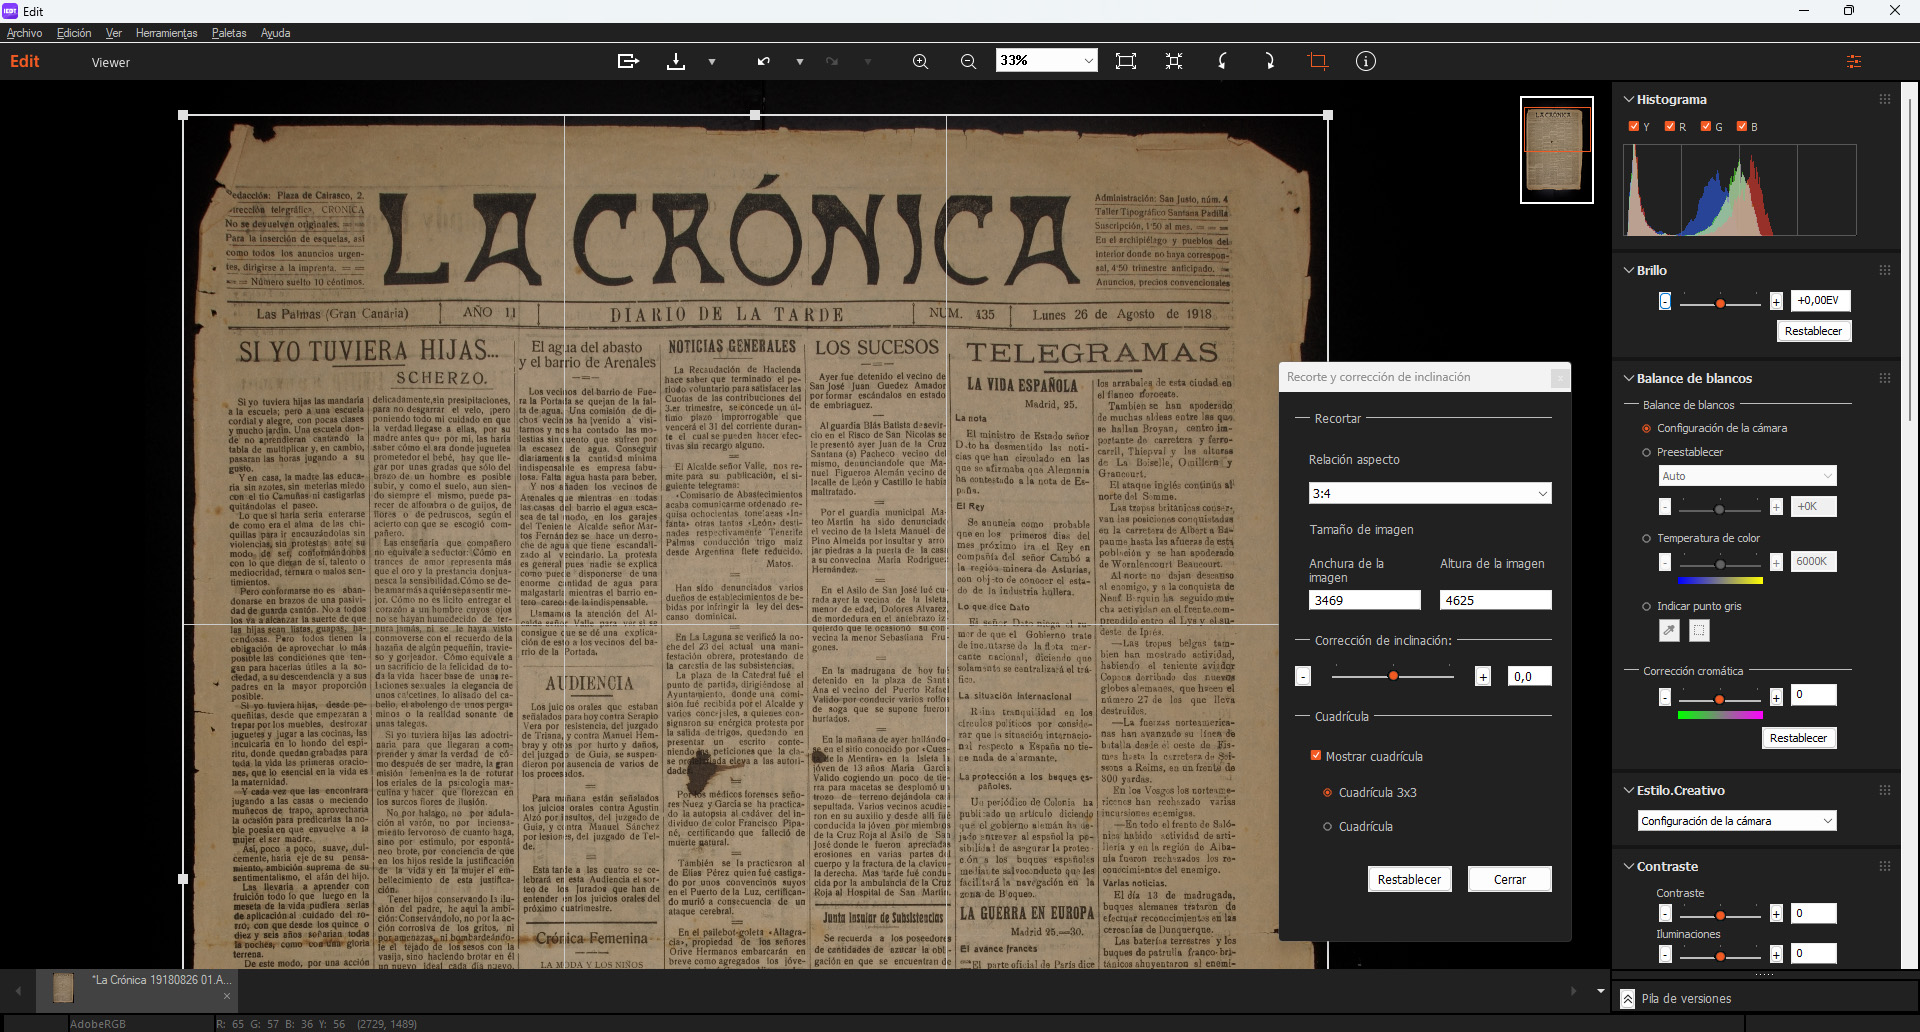Screen dimensions: 1920x1032
Task: Click the Contraste slider handle
Action: pyautogui.click(x=1720, y=915)
